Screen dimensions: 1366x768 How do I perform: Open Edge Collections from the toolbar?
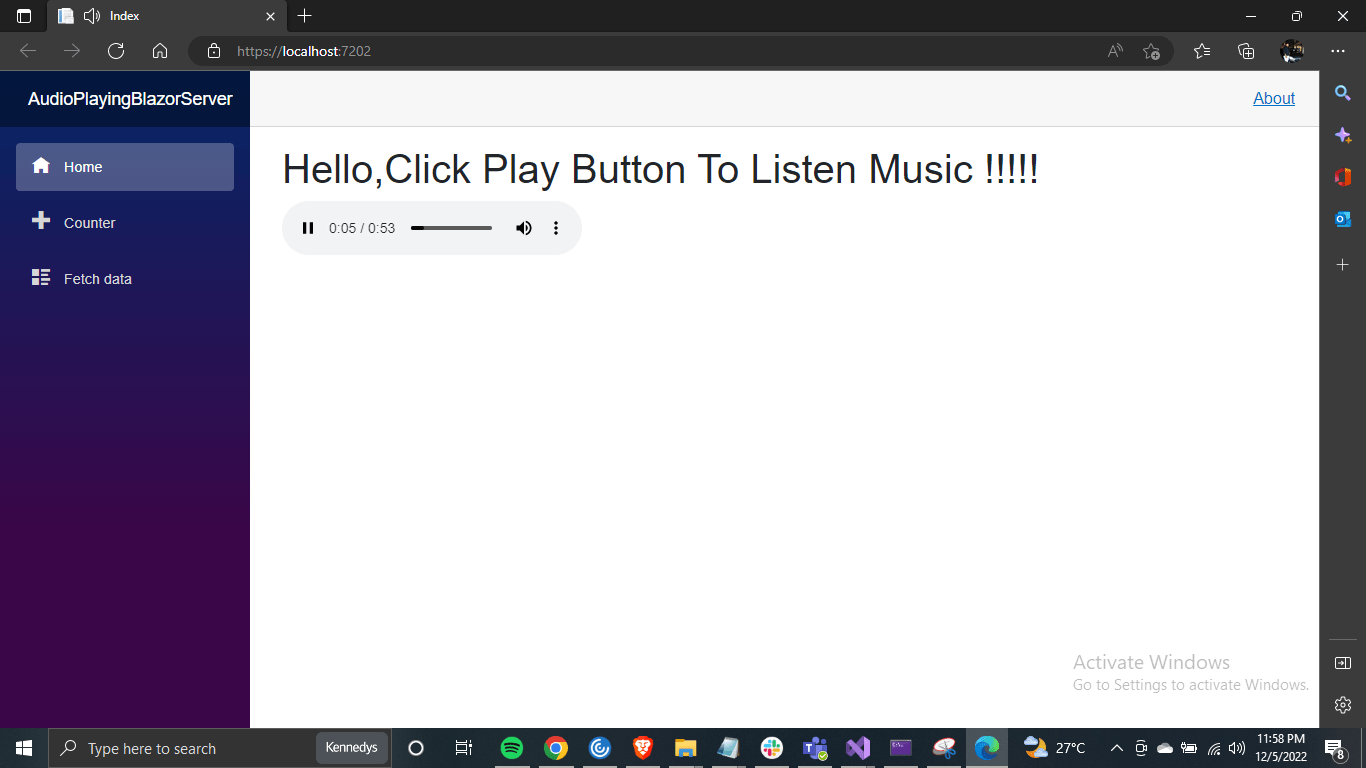(1246, 50)
